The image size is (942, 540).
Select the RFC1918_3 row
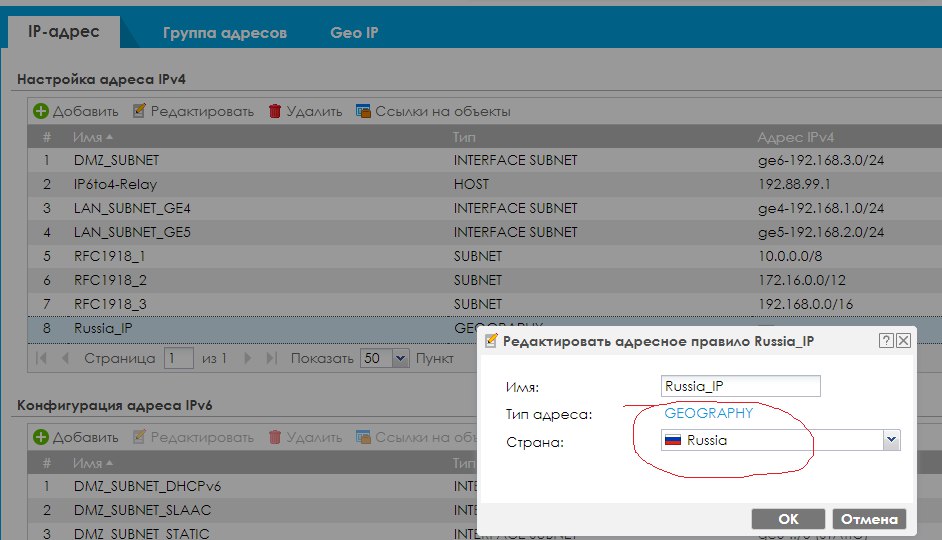tap(484, 305)
